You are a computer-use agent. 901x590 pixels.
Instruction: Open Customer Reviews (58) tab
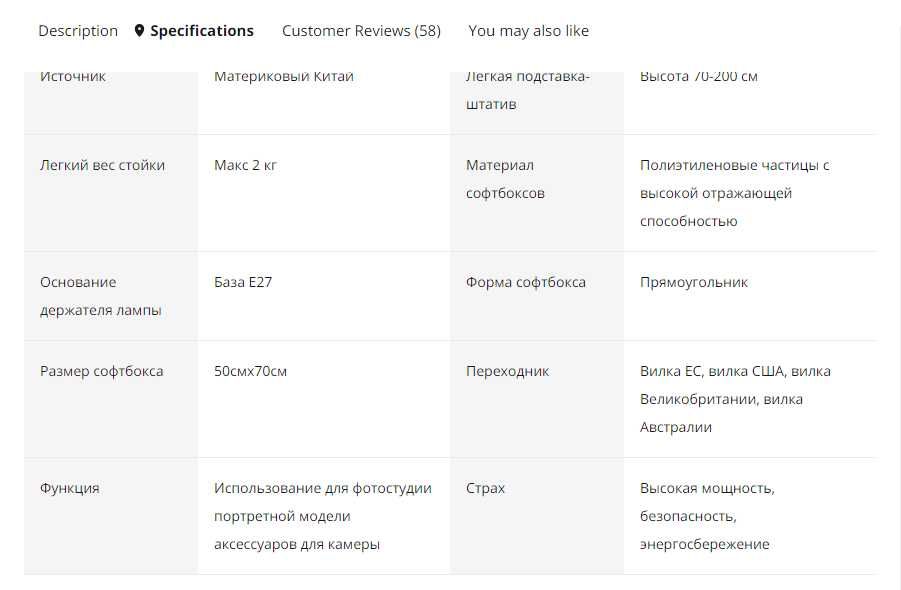[x=361, y=31]
